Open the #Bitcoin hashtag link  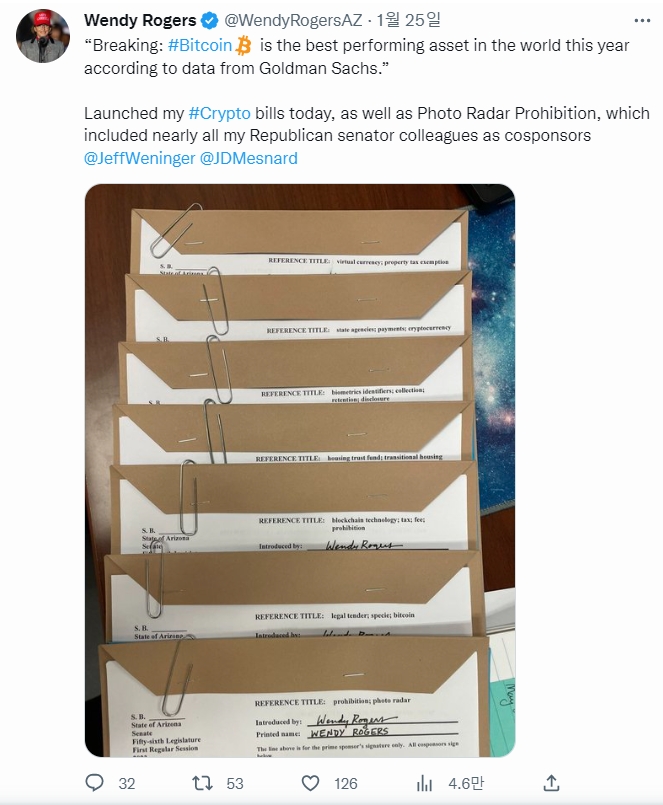click(200, 45)
